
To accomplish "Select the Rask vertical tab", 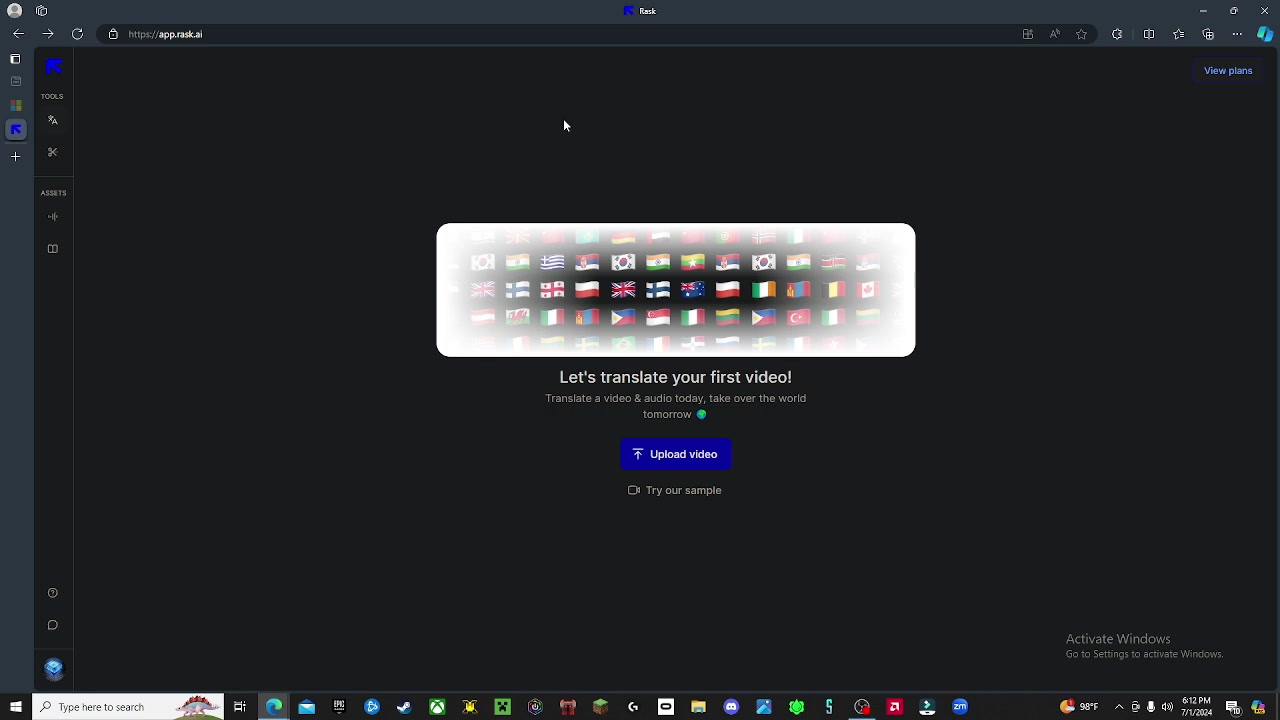I will click(x=15, y=129).
